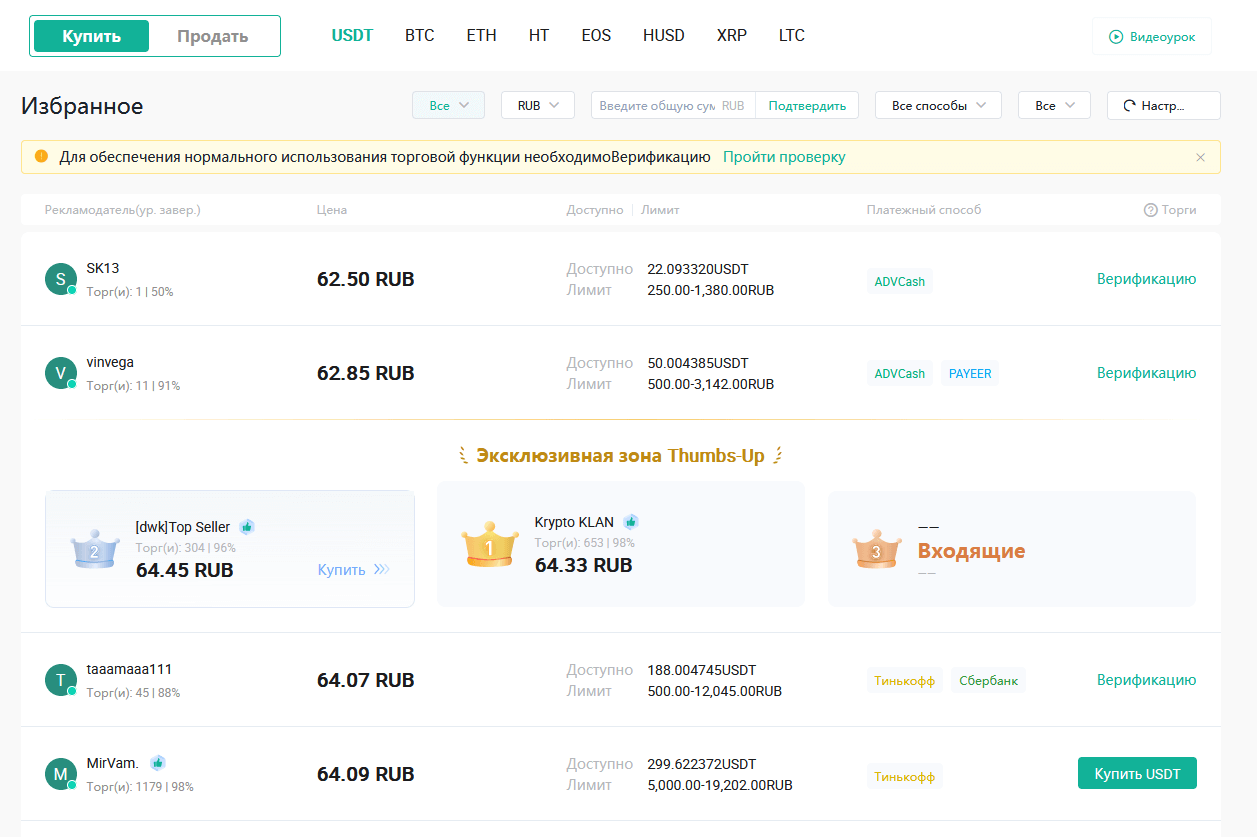Click the bronze crown rank 3 icon
This screenshot has height=837, width=1257.
(876, 549)
